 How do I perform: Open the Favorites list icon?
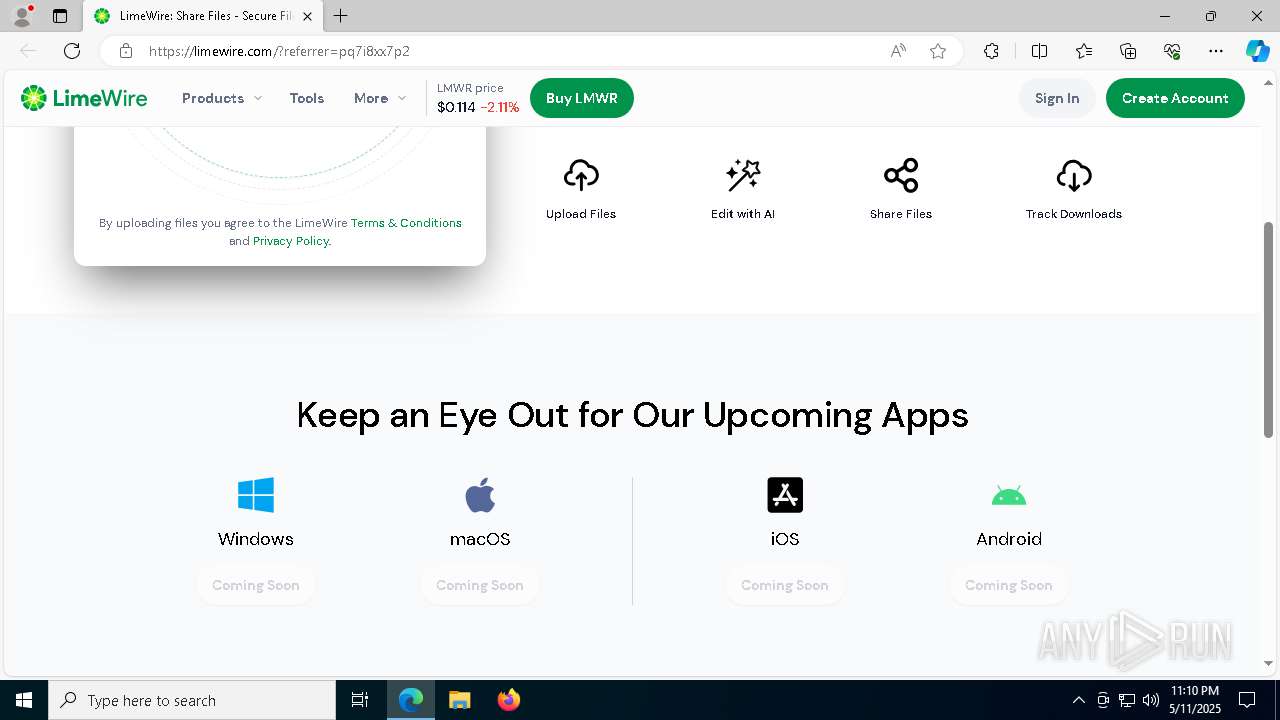(1084, 51)
